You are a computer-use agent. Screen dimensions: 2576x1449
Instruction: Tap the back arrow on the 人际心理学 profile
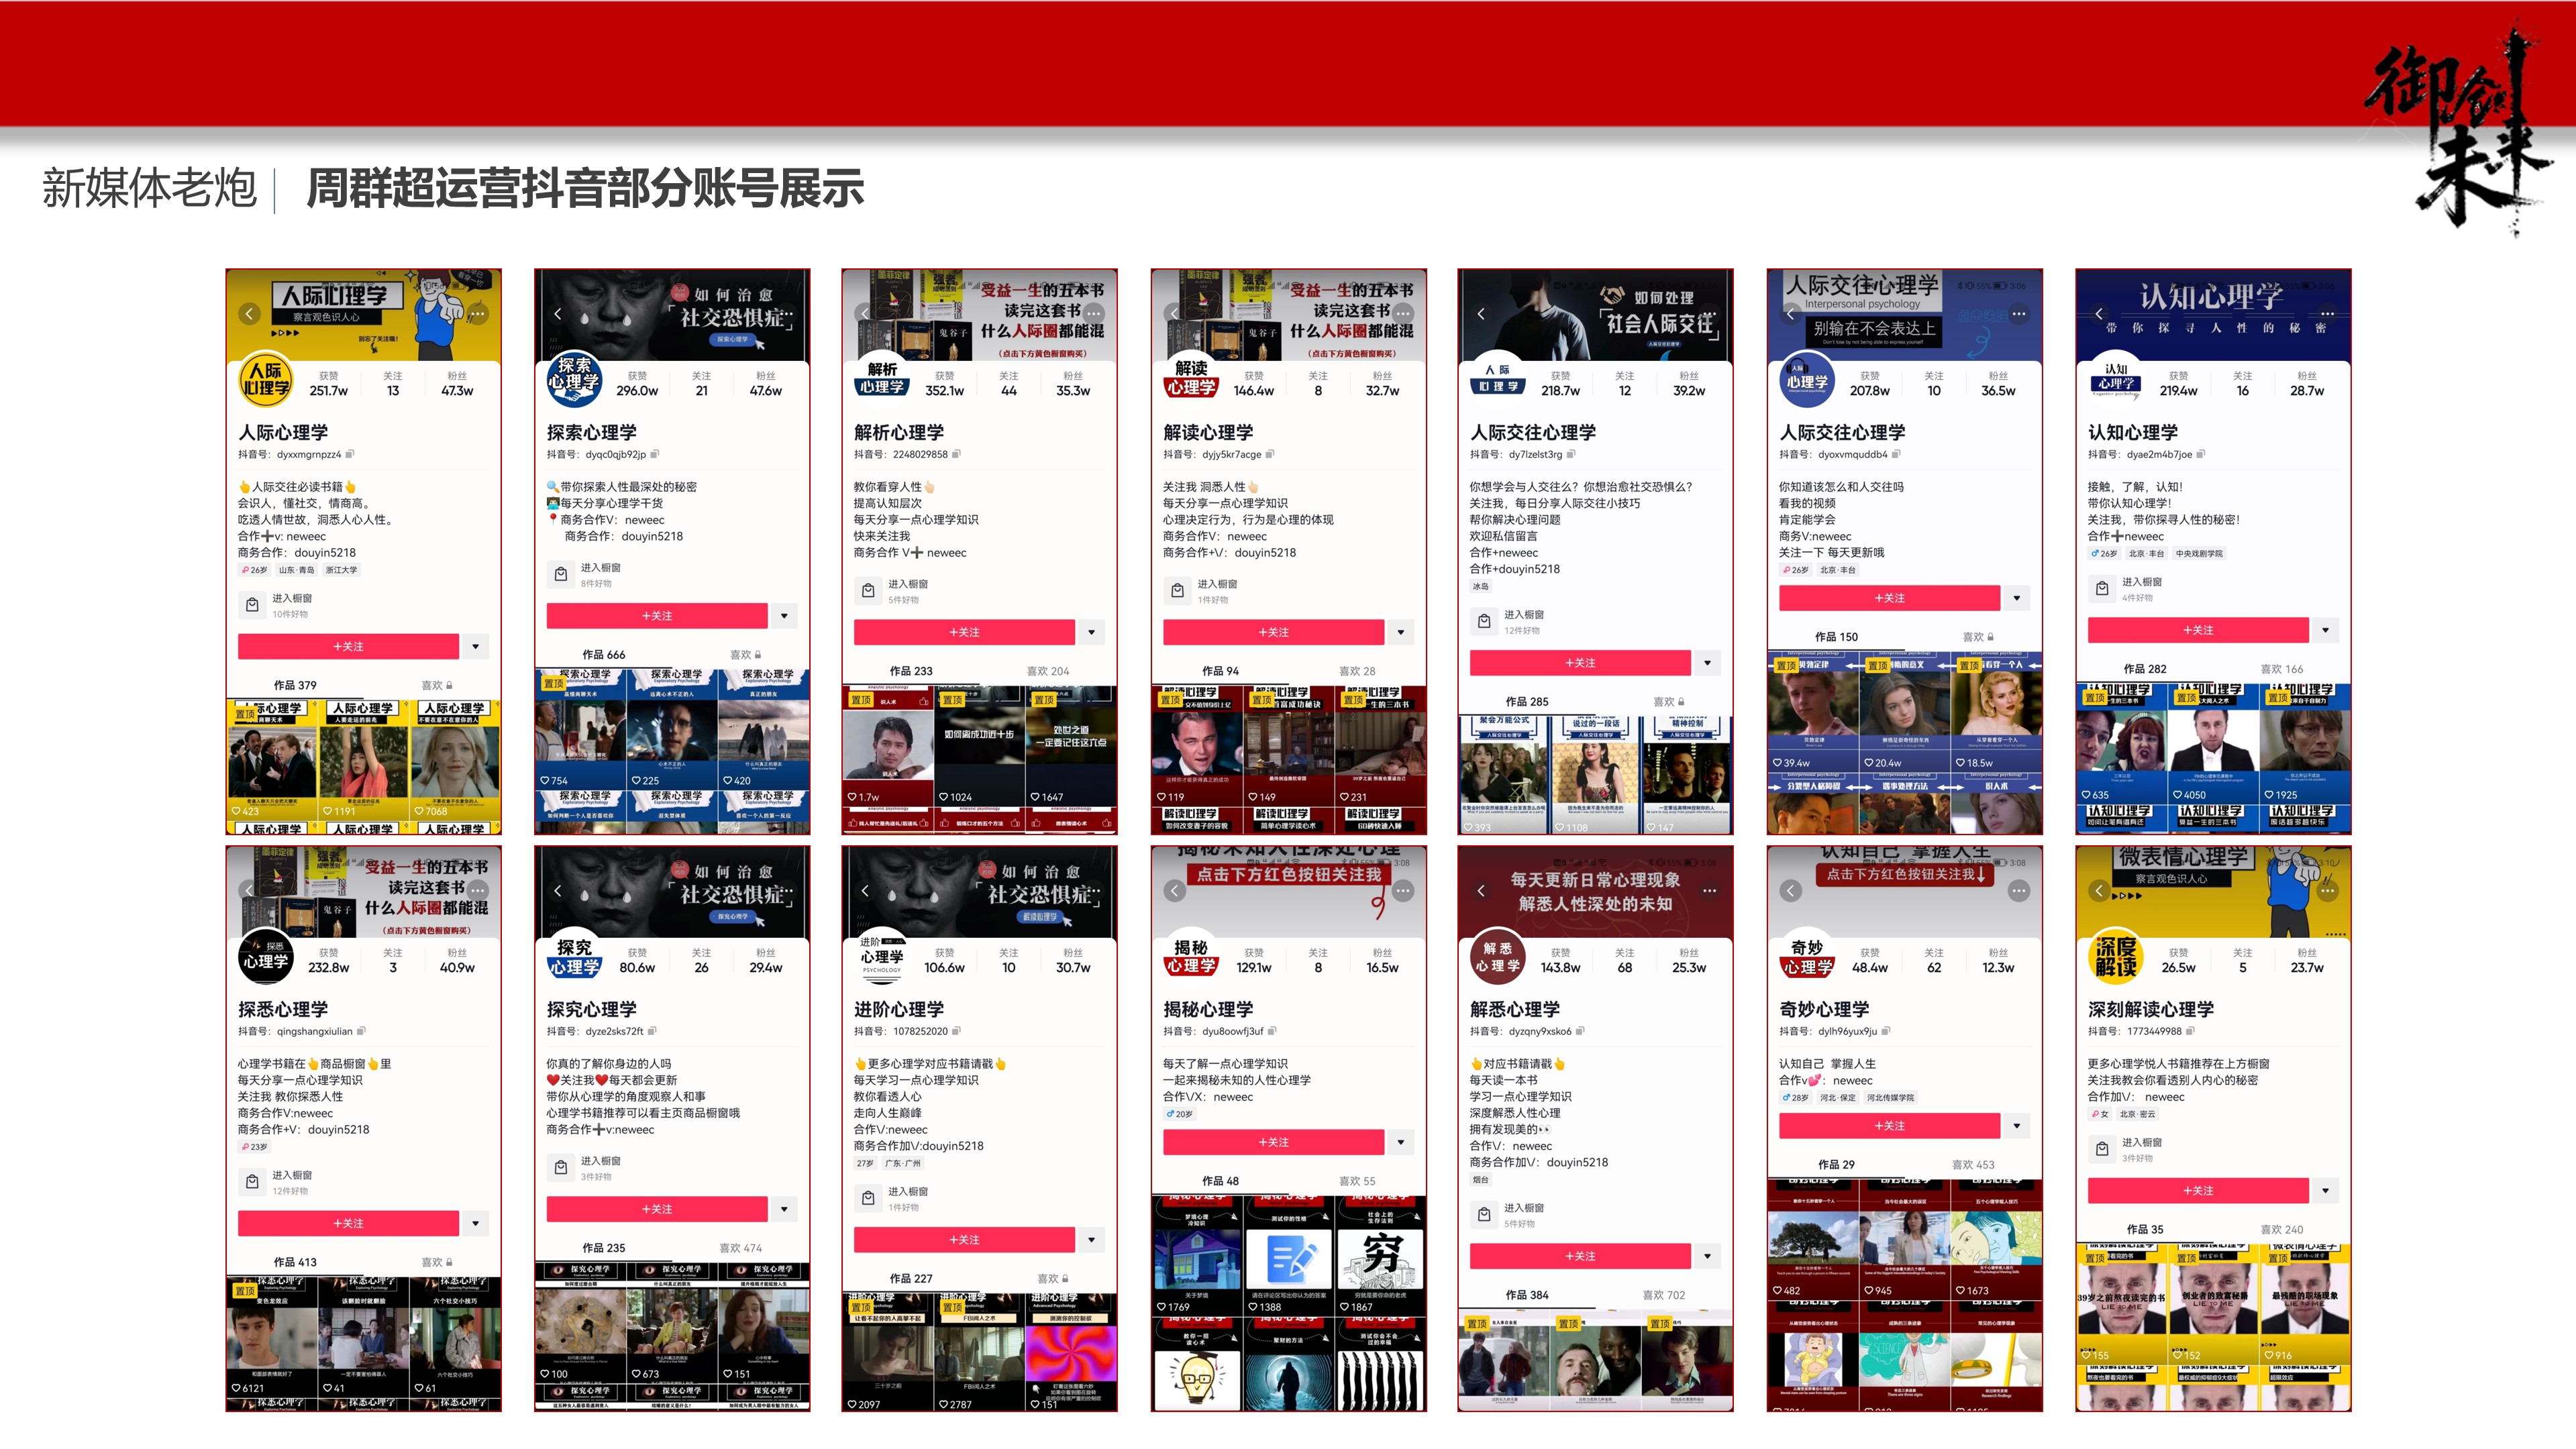tap(250, 314)
